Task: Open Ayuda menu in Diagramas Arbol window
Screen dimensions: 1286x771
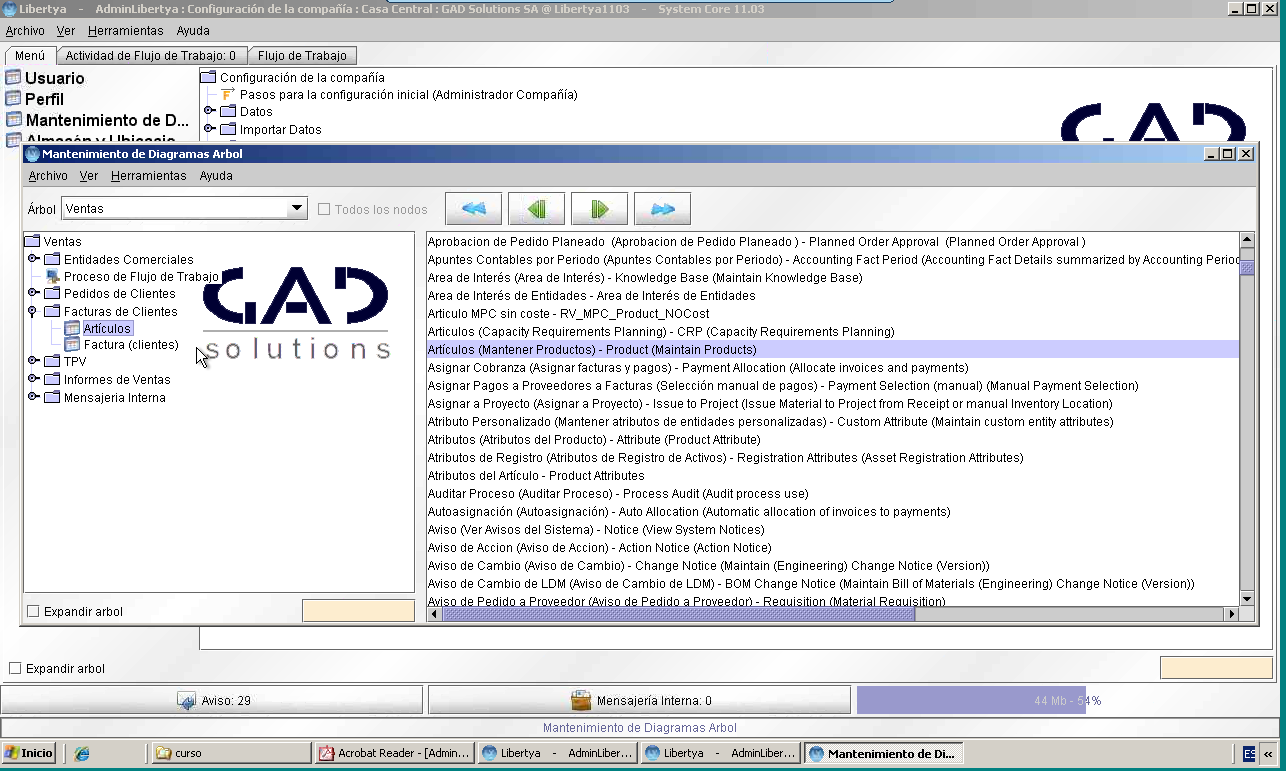Action: point(216,175)
